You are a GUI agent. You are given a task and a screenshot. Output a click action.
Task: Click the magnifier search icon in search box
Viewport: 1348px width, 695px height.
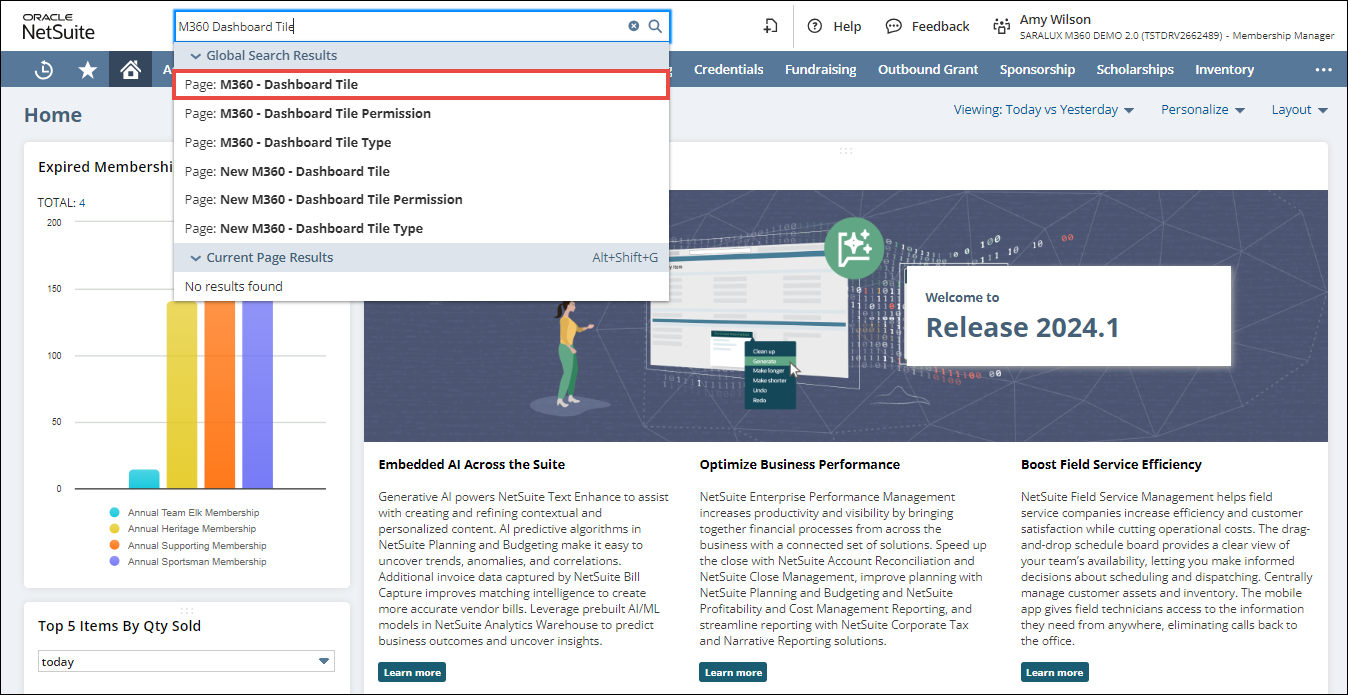pos(655,27)
